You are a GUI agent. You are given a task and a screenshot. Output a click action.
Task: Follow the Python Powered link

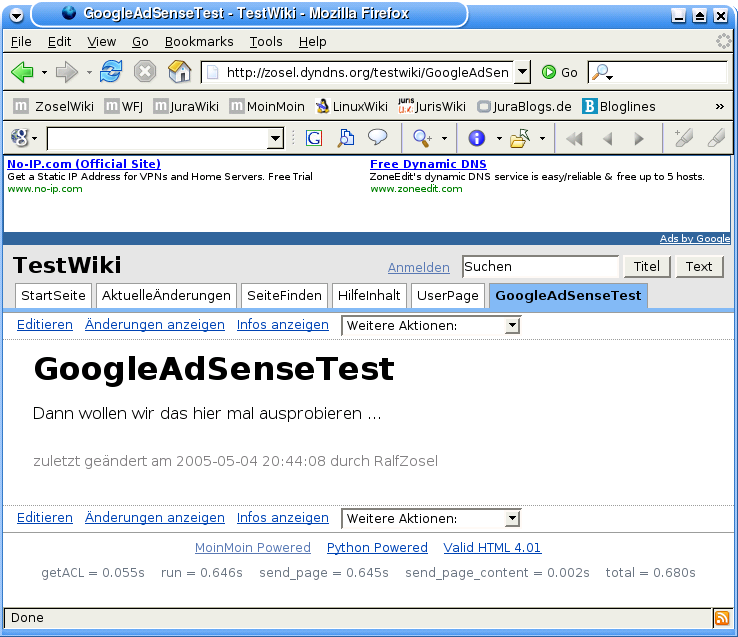tap(377, 548)
